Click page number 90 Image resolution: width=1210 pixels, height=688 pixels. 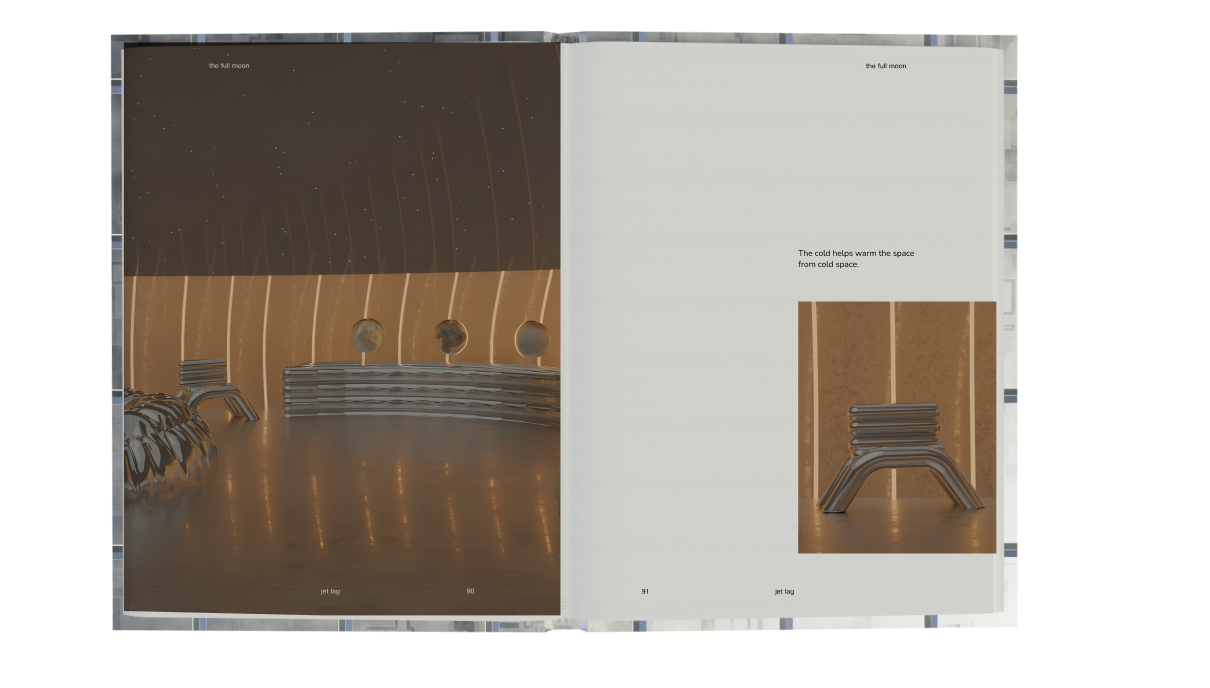(470, 591)
